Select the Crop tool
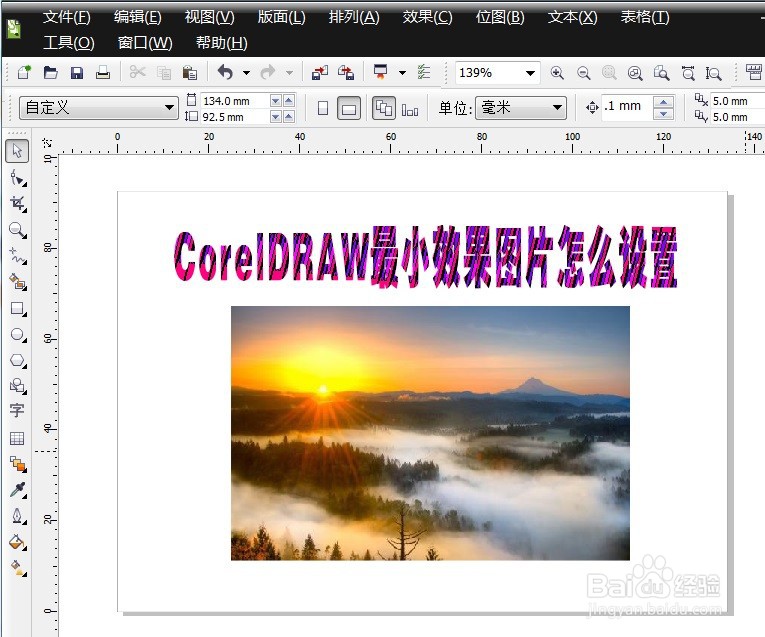Screen dimensions: 765x637 click(x=18, y=203)
